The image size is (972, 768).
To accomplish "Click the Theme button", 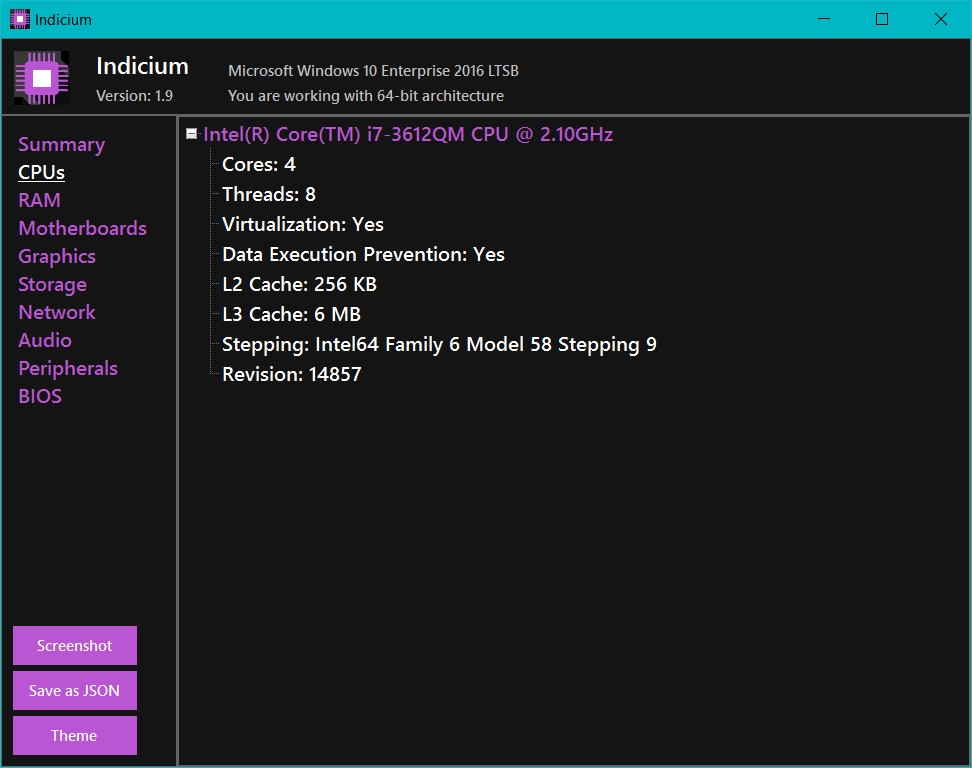I will coord(75,736).
